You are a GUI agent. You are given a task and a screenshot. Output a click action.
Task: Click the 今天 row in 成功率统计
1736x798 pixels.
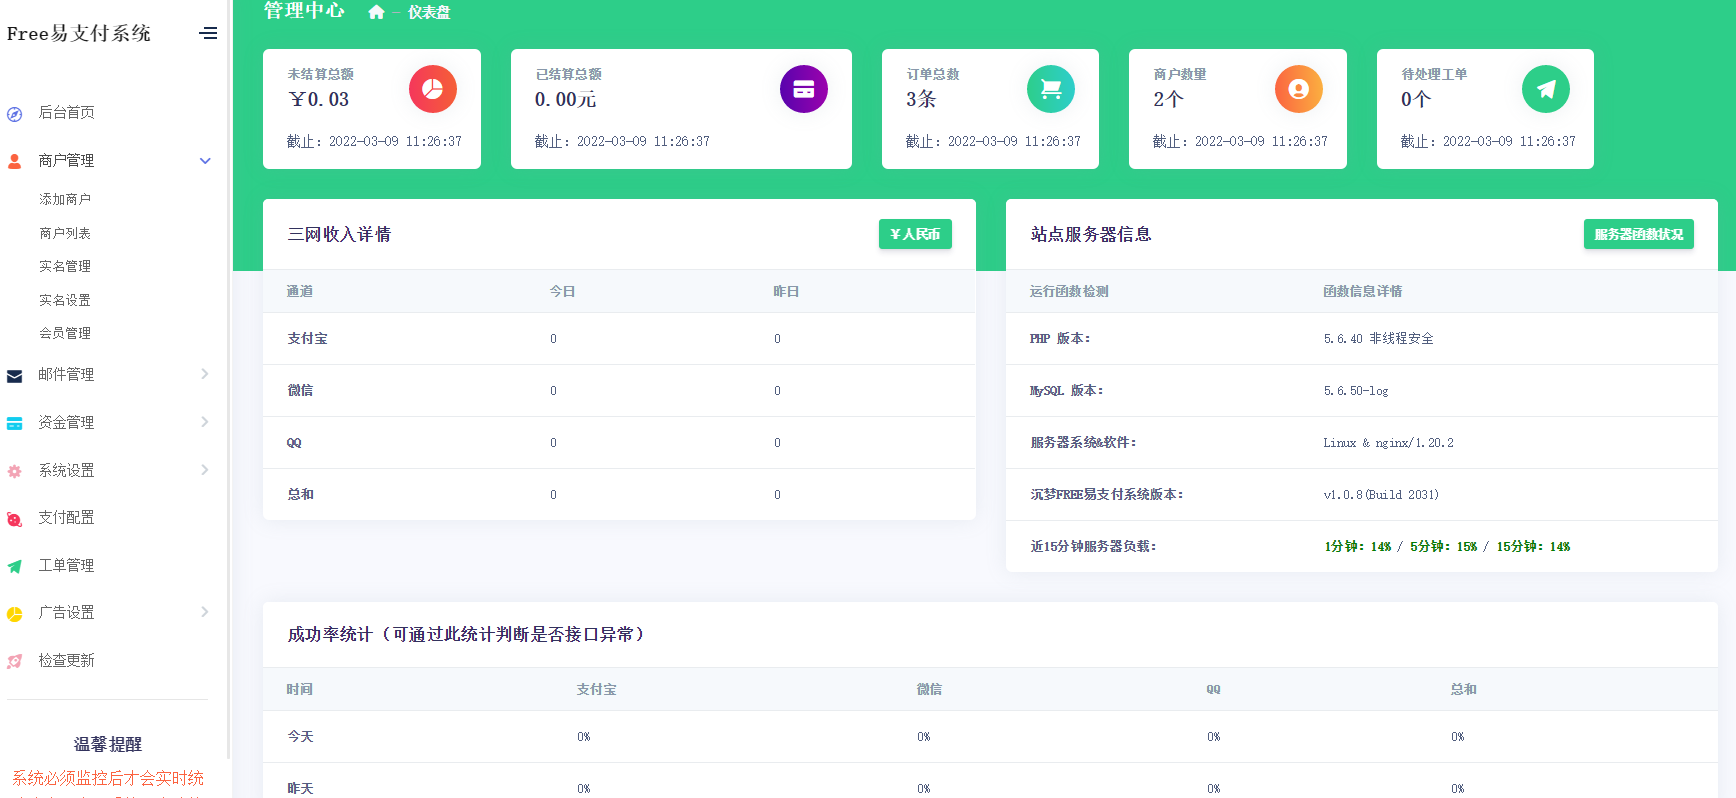tap(990, 737)
